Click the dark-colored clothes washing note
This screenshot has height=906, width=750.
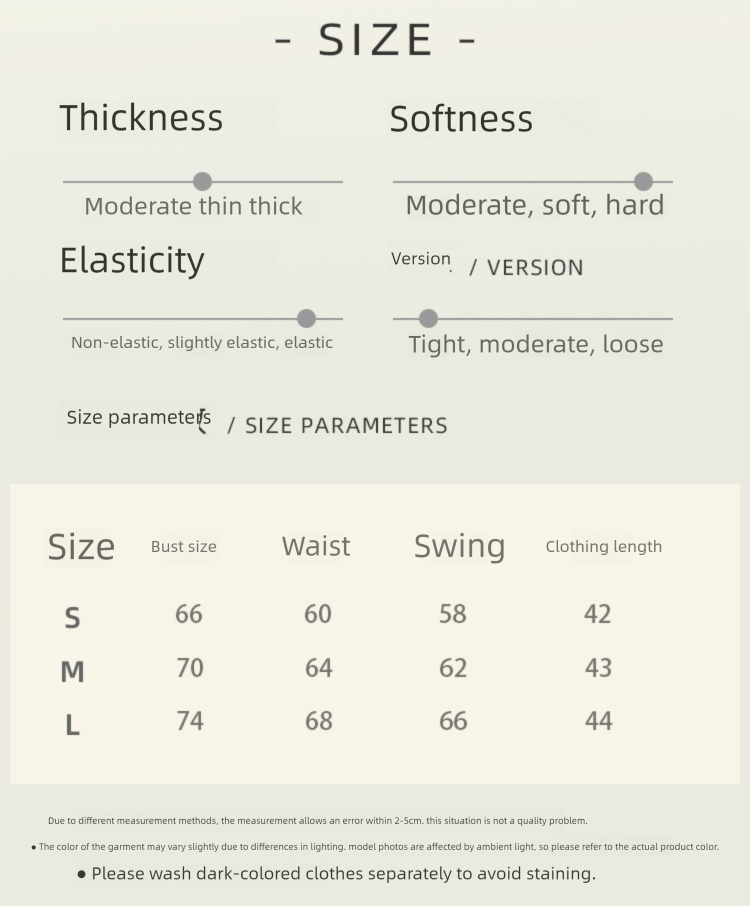point(343,874)
